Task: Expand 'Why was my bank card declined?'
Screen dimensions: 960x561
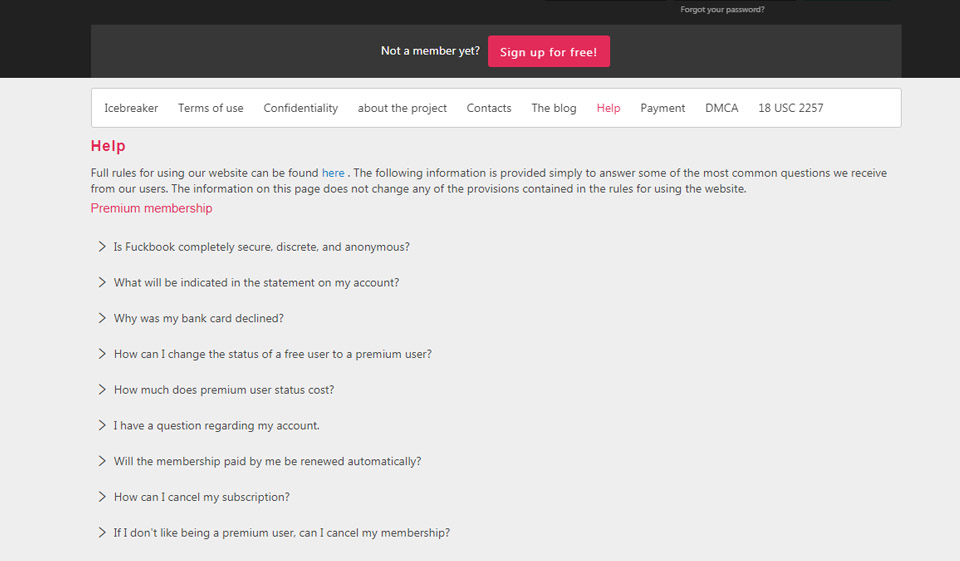Action: click(x=198, y=319)
